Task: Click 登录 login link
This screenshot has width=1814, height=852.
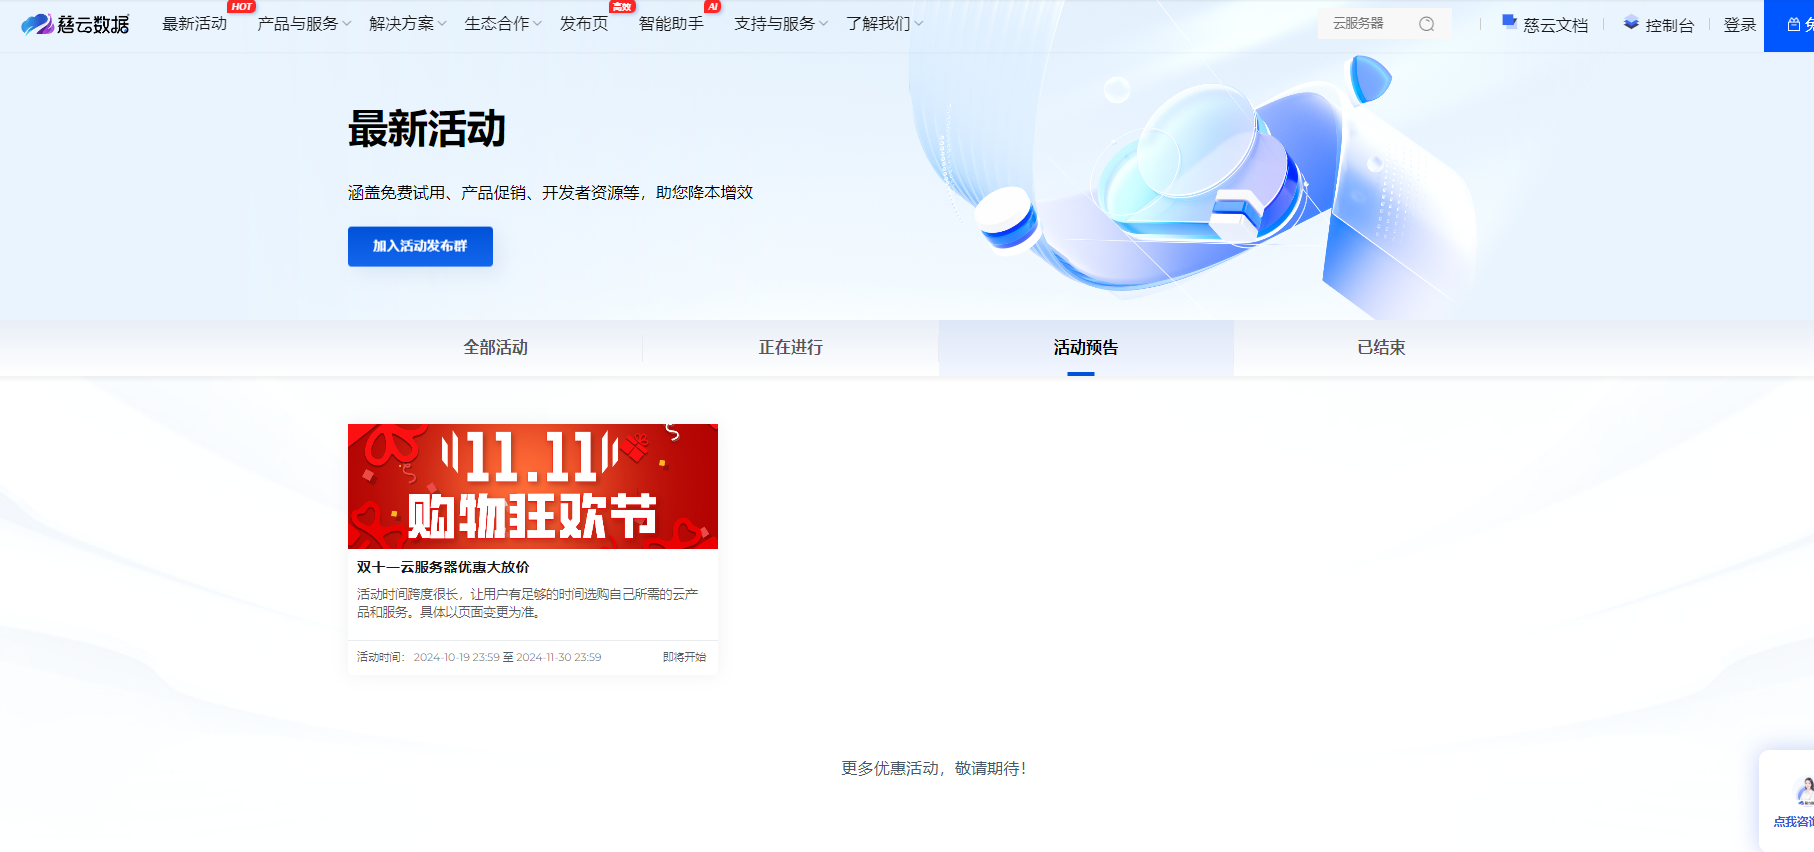Action: 1739,25
